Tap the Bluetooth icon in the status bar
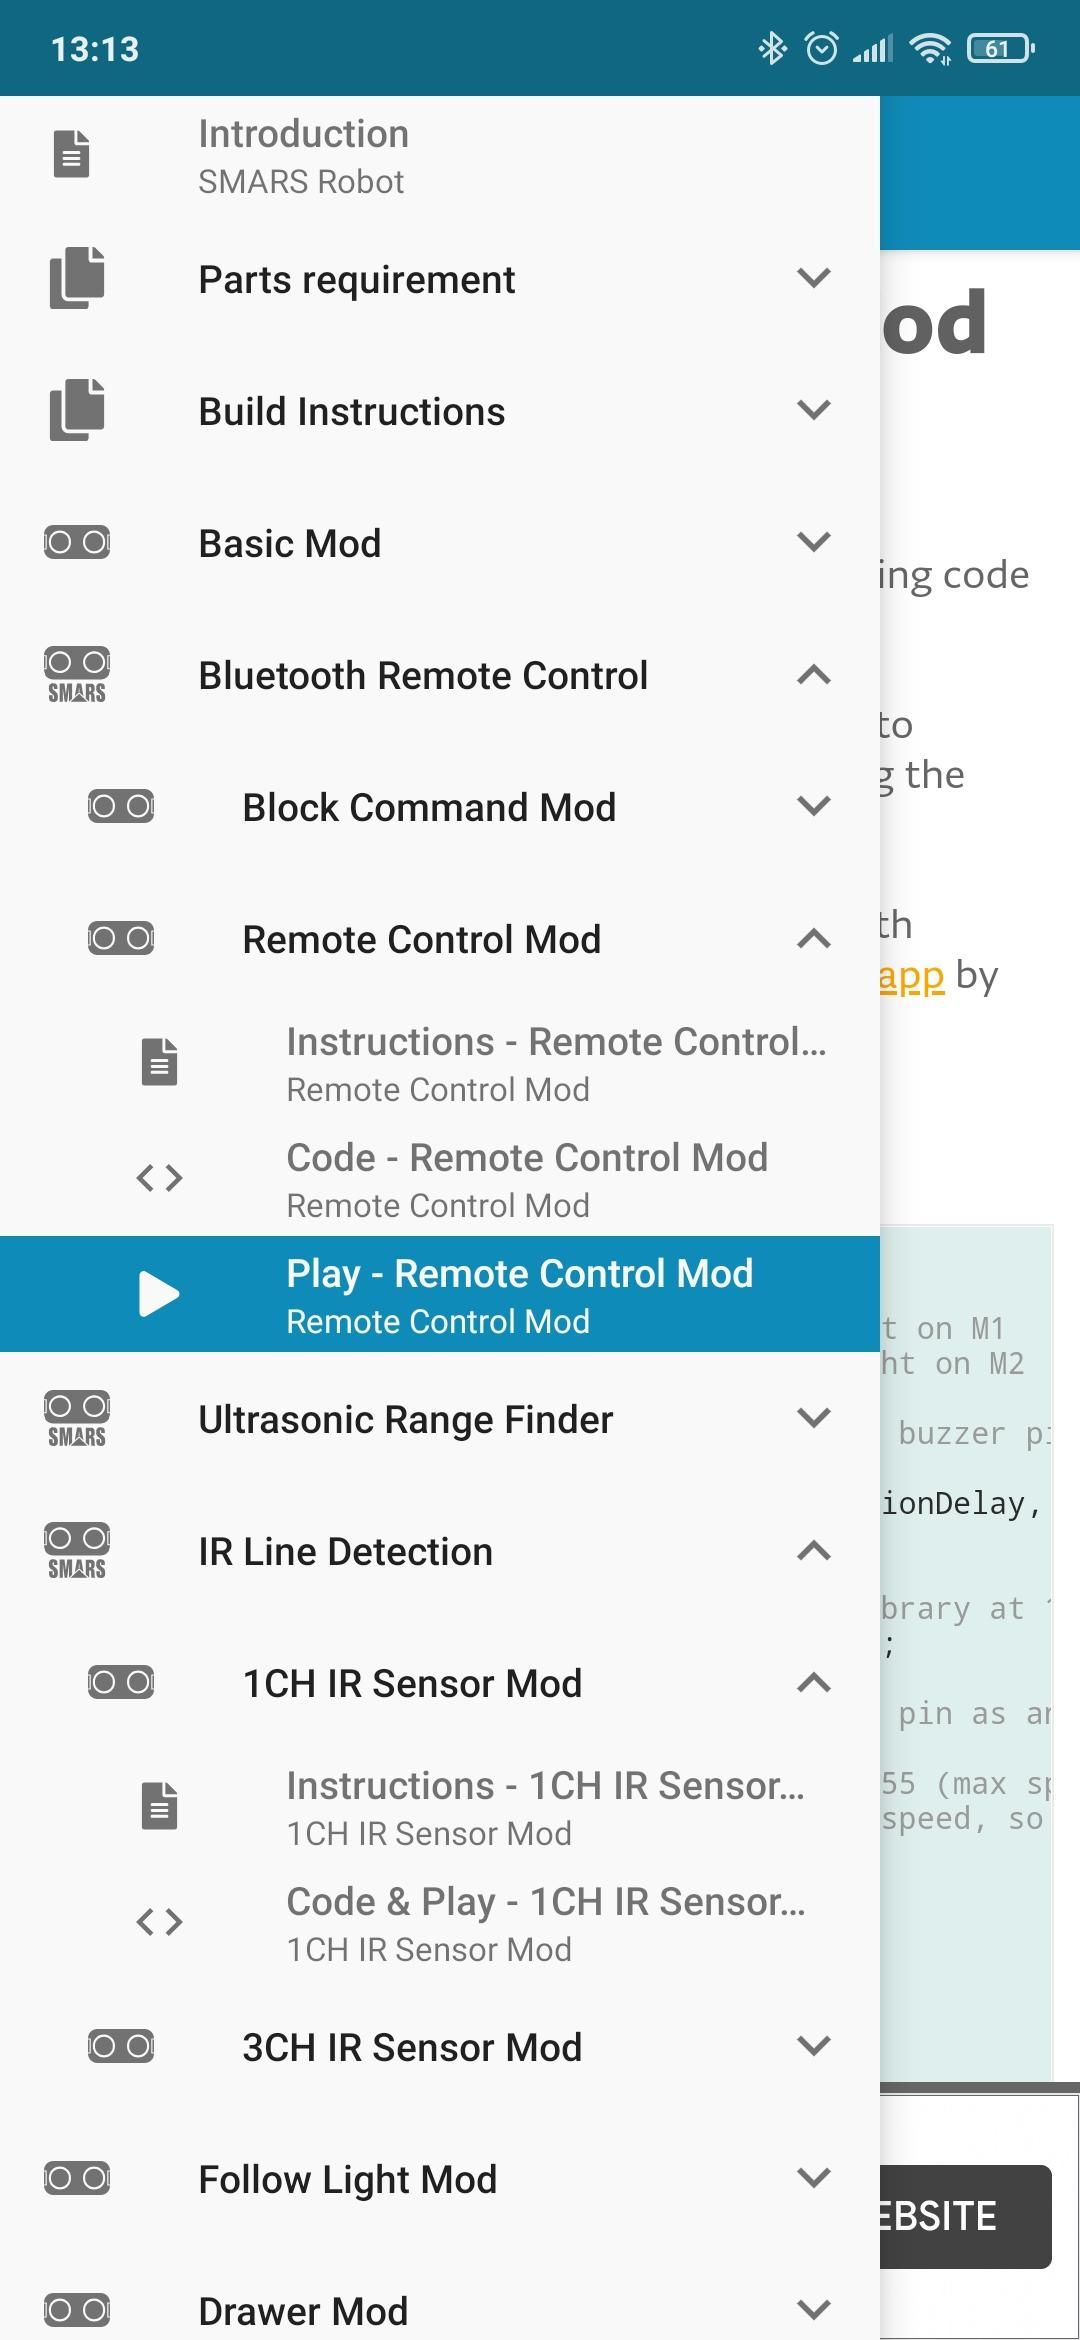 coord(772,48)
